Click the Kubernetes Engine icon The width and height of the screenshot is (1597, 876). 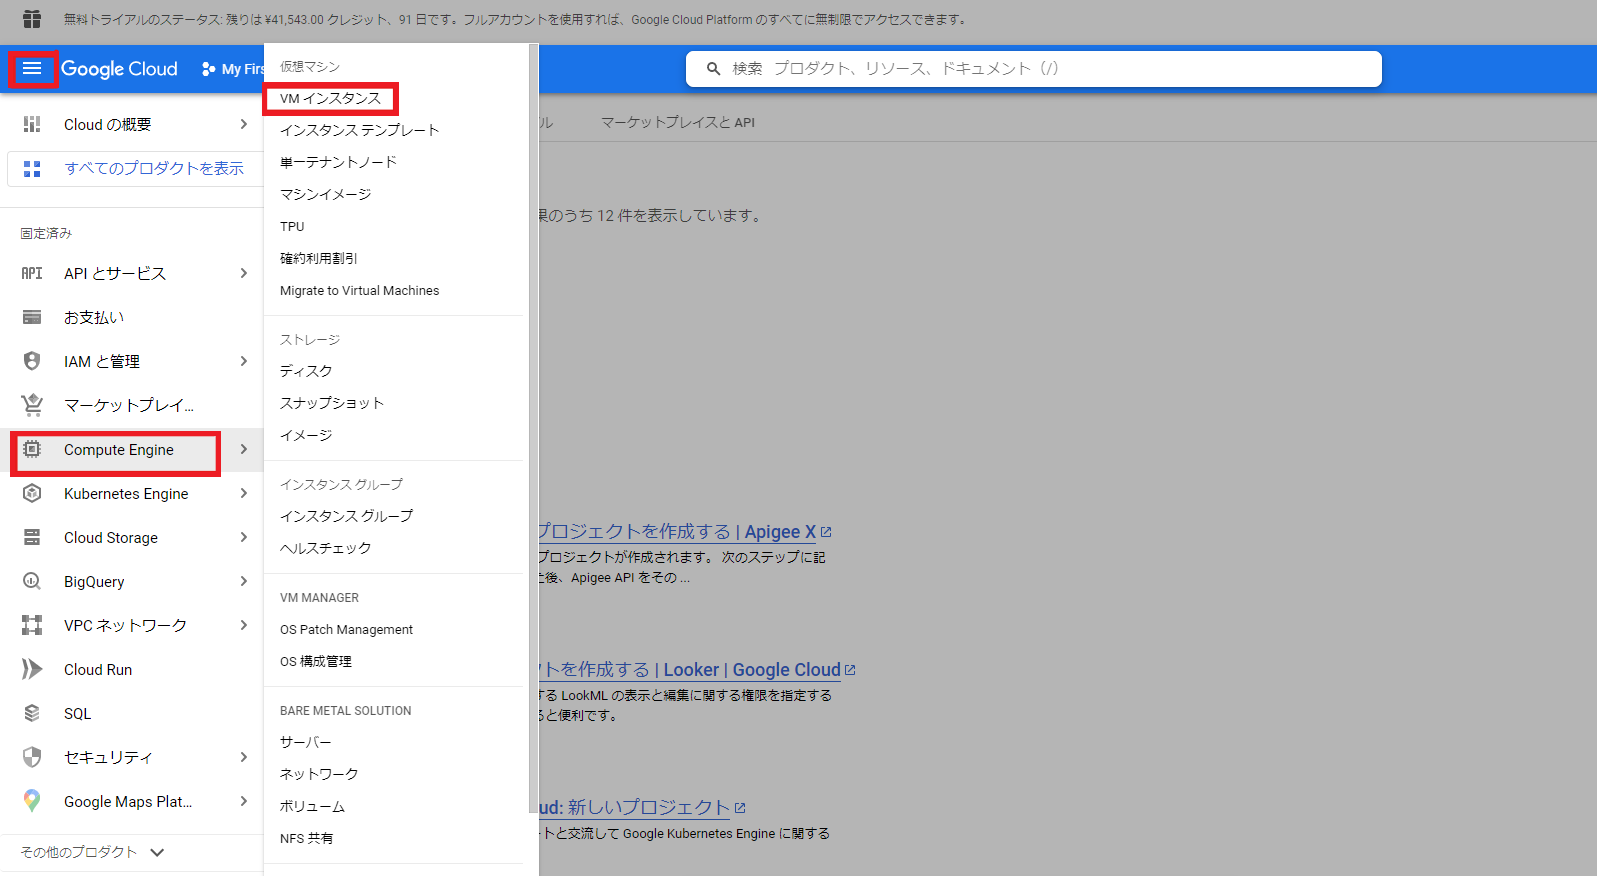click(32, 493)
